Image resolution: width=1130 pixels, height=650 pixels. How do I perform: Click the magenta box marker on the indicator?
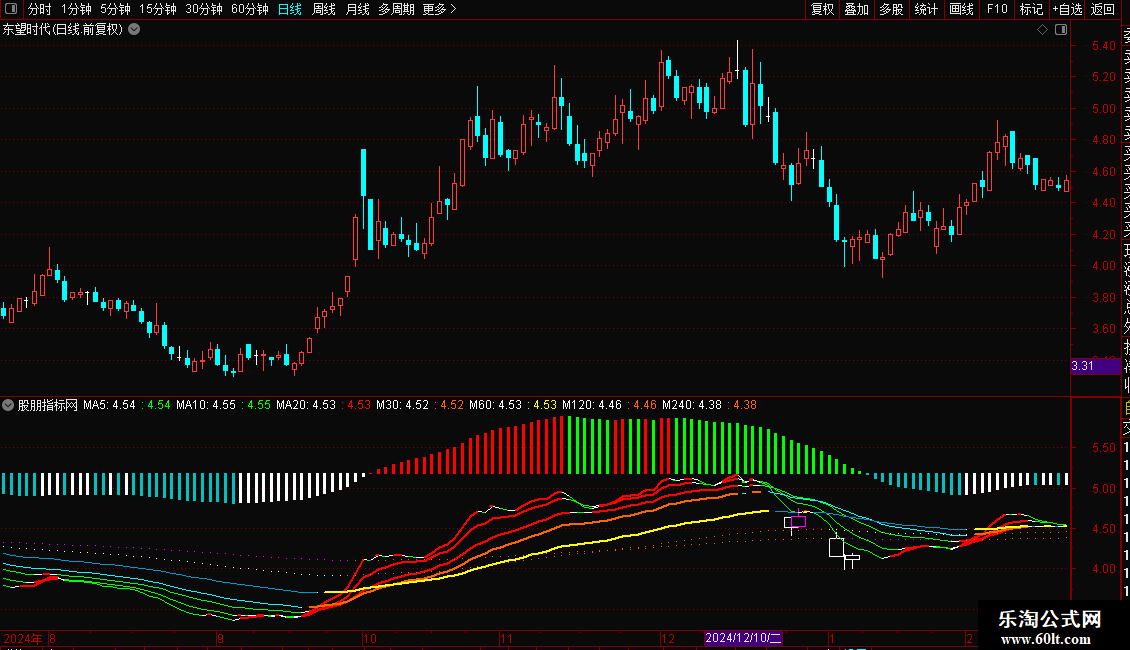click(798, 521)
